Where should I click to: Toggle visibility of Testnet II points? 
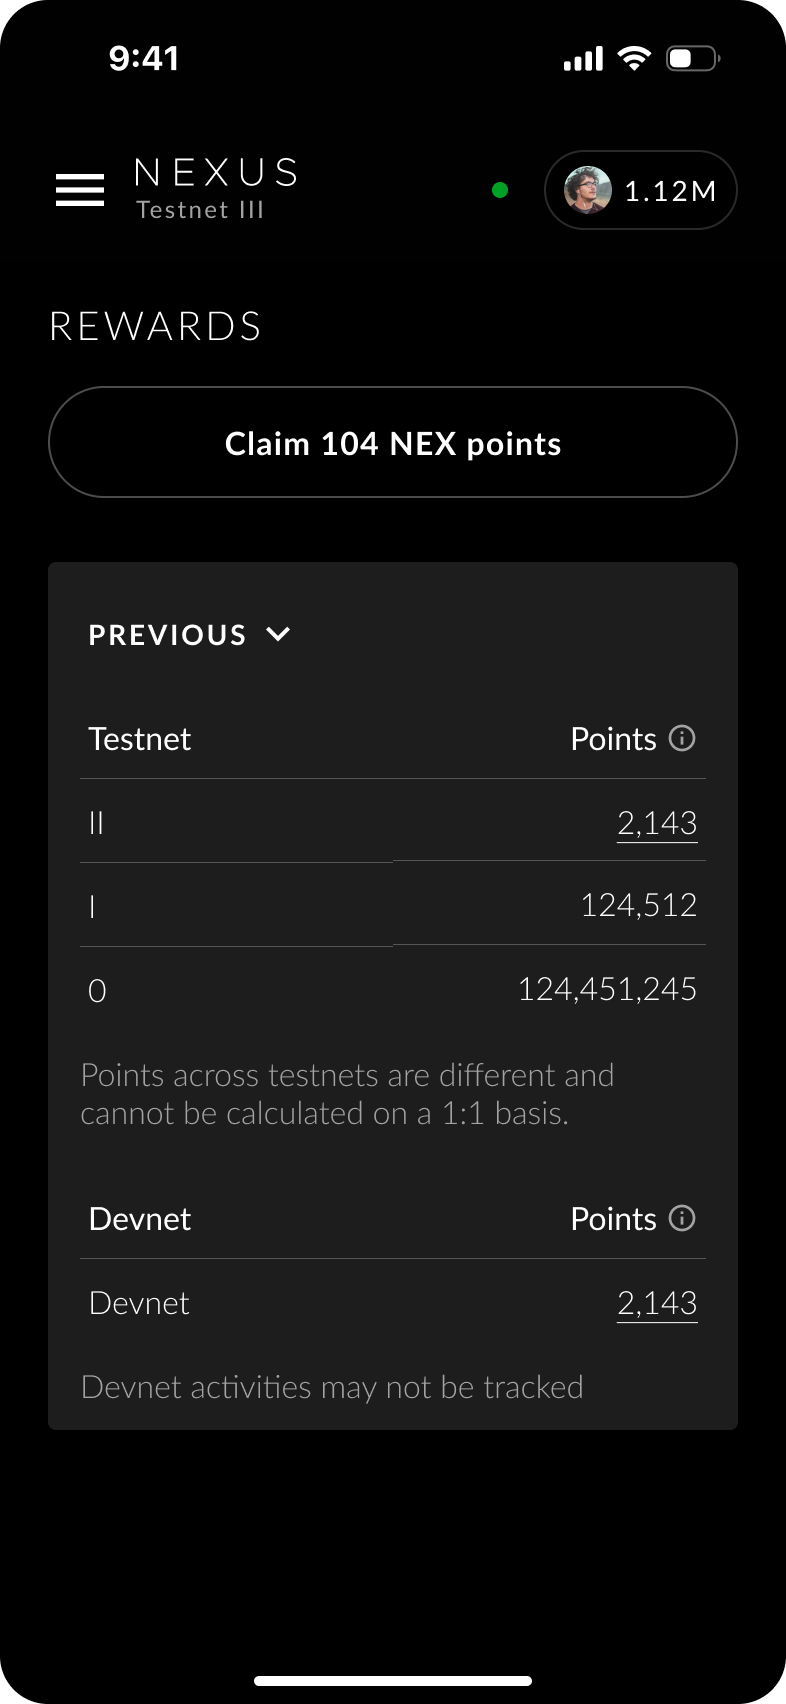coord(657,822)
